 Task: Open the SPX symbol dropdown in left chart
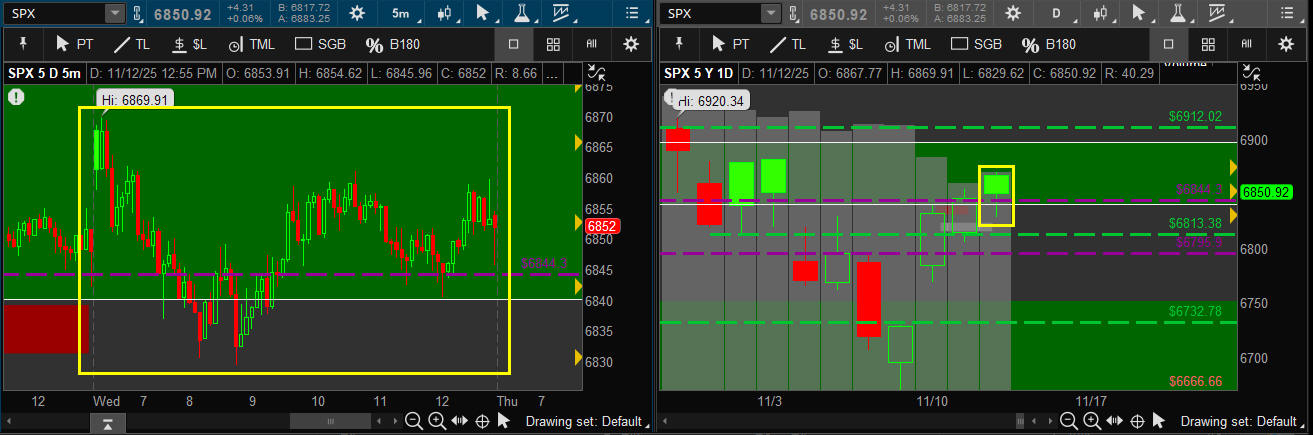[115, 14]
